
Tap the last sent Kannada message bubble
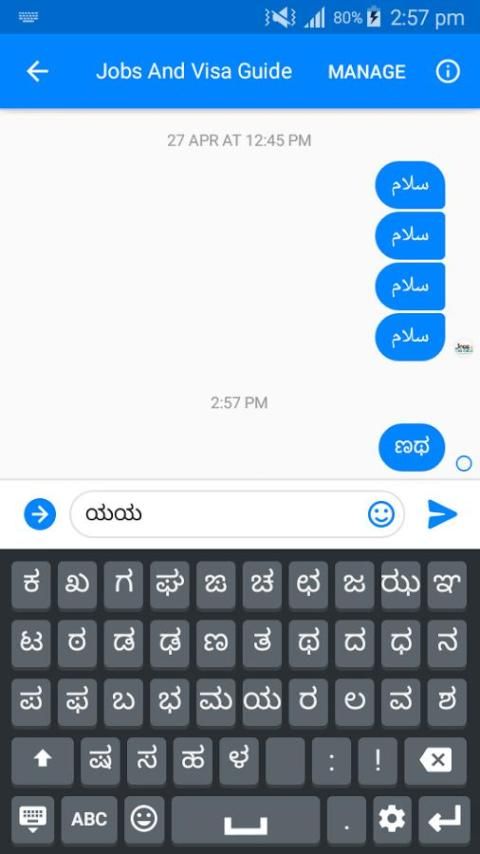[412, 447]
